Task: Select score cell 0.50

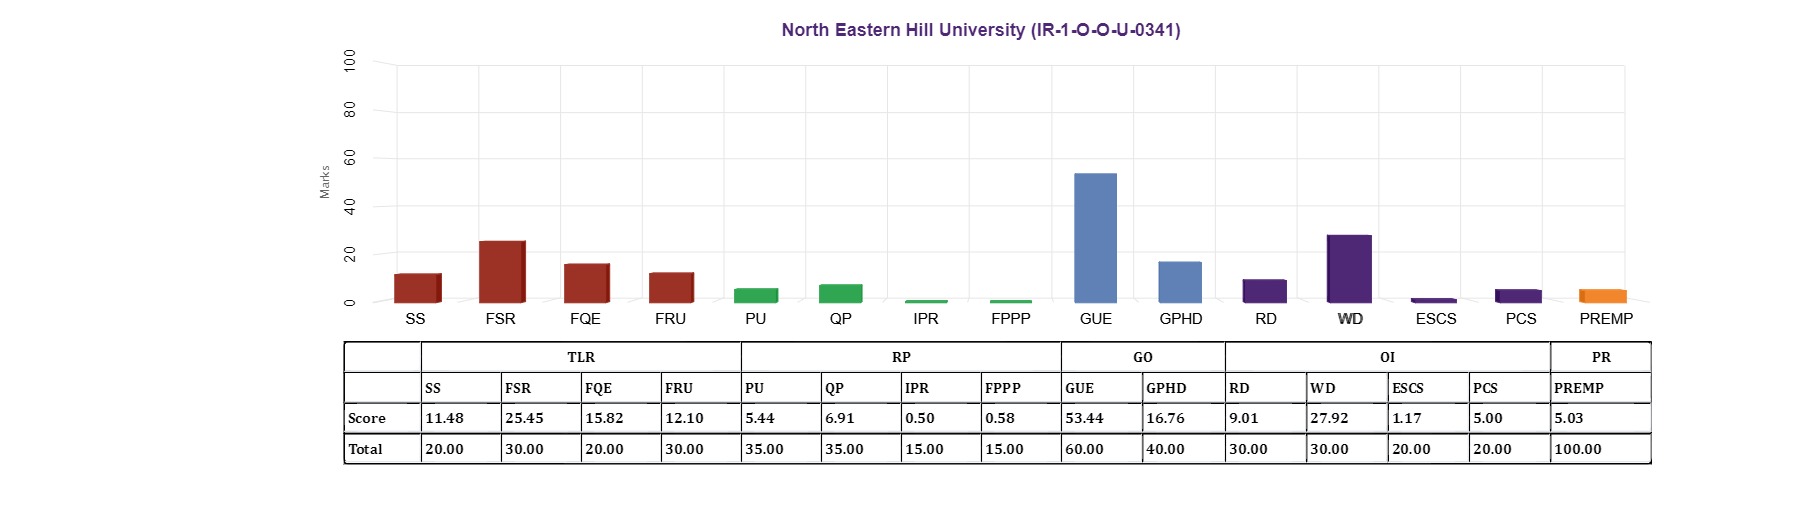Action: coord(941,418)
